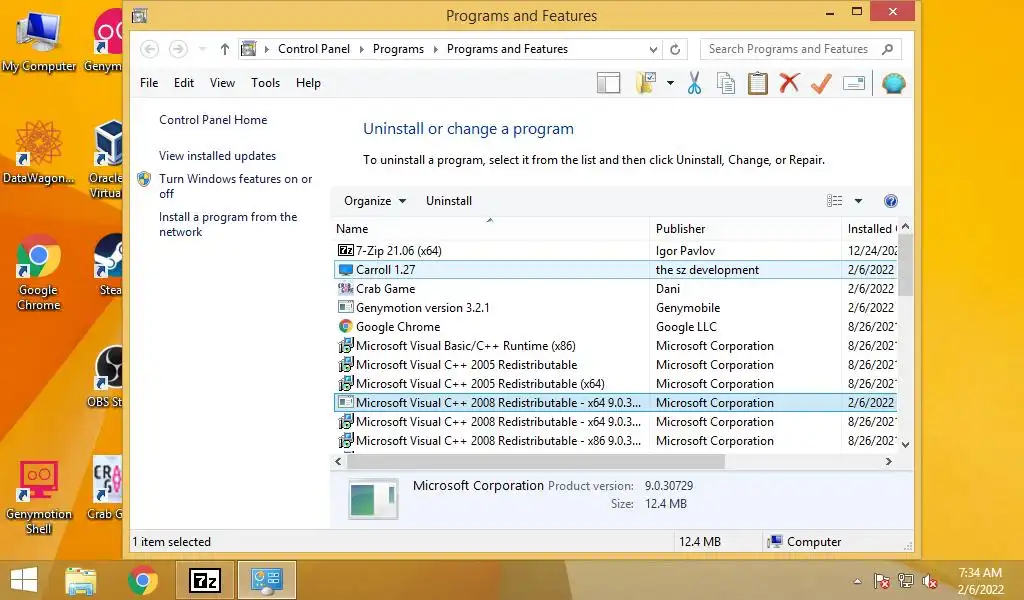Go forward with the Forward arrow

point(178,49)
